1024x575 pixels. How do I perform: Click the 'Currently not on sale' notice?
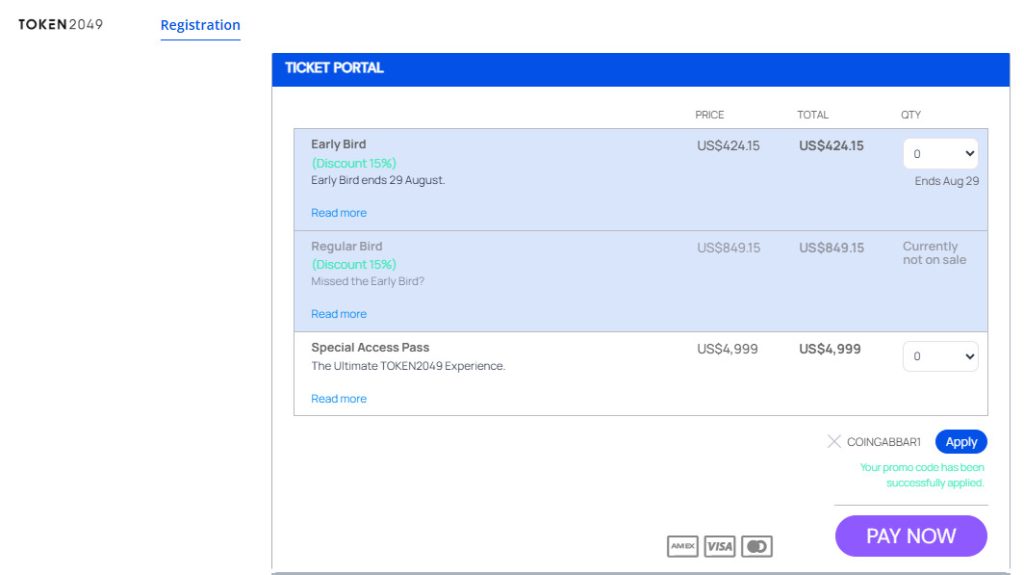click(x=935, y=253)
